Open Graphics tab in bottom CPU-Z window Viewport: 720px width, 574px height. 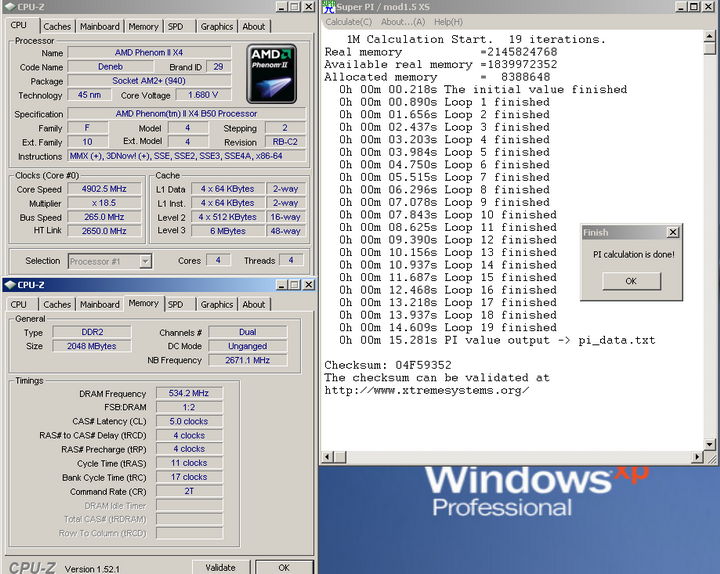click(217, 304)
